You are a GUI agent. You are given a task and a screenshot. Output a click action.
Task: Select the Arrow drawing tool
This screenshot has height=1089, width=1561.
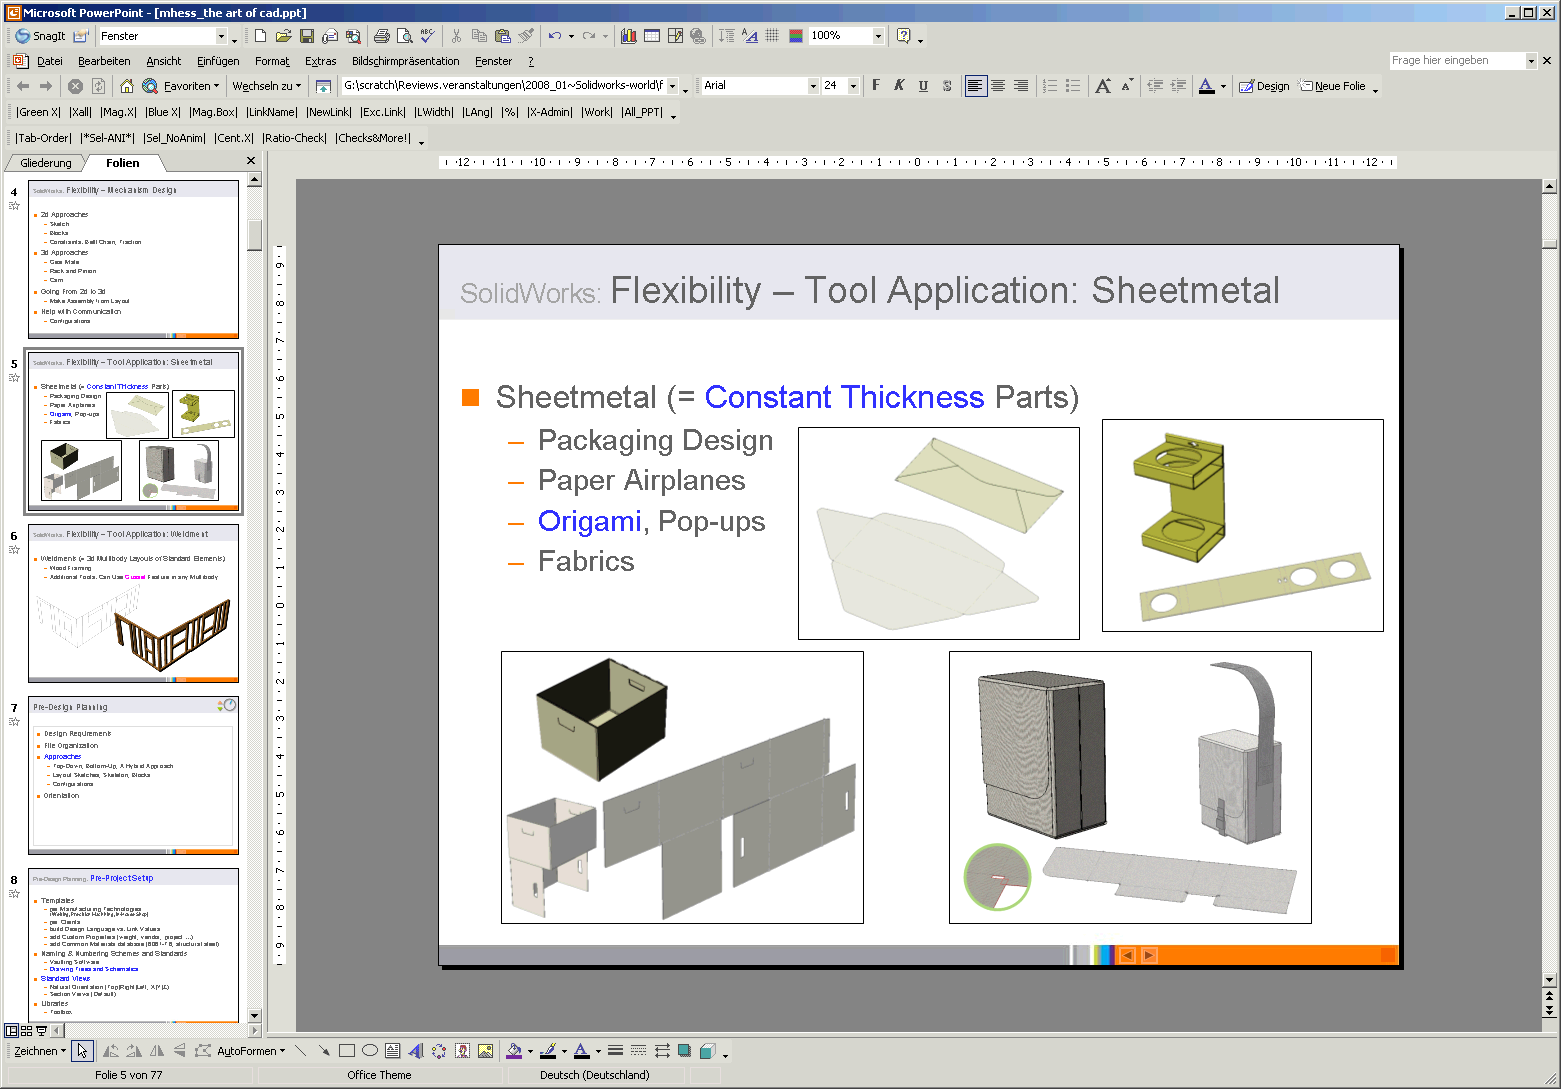coord(324,1051)
